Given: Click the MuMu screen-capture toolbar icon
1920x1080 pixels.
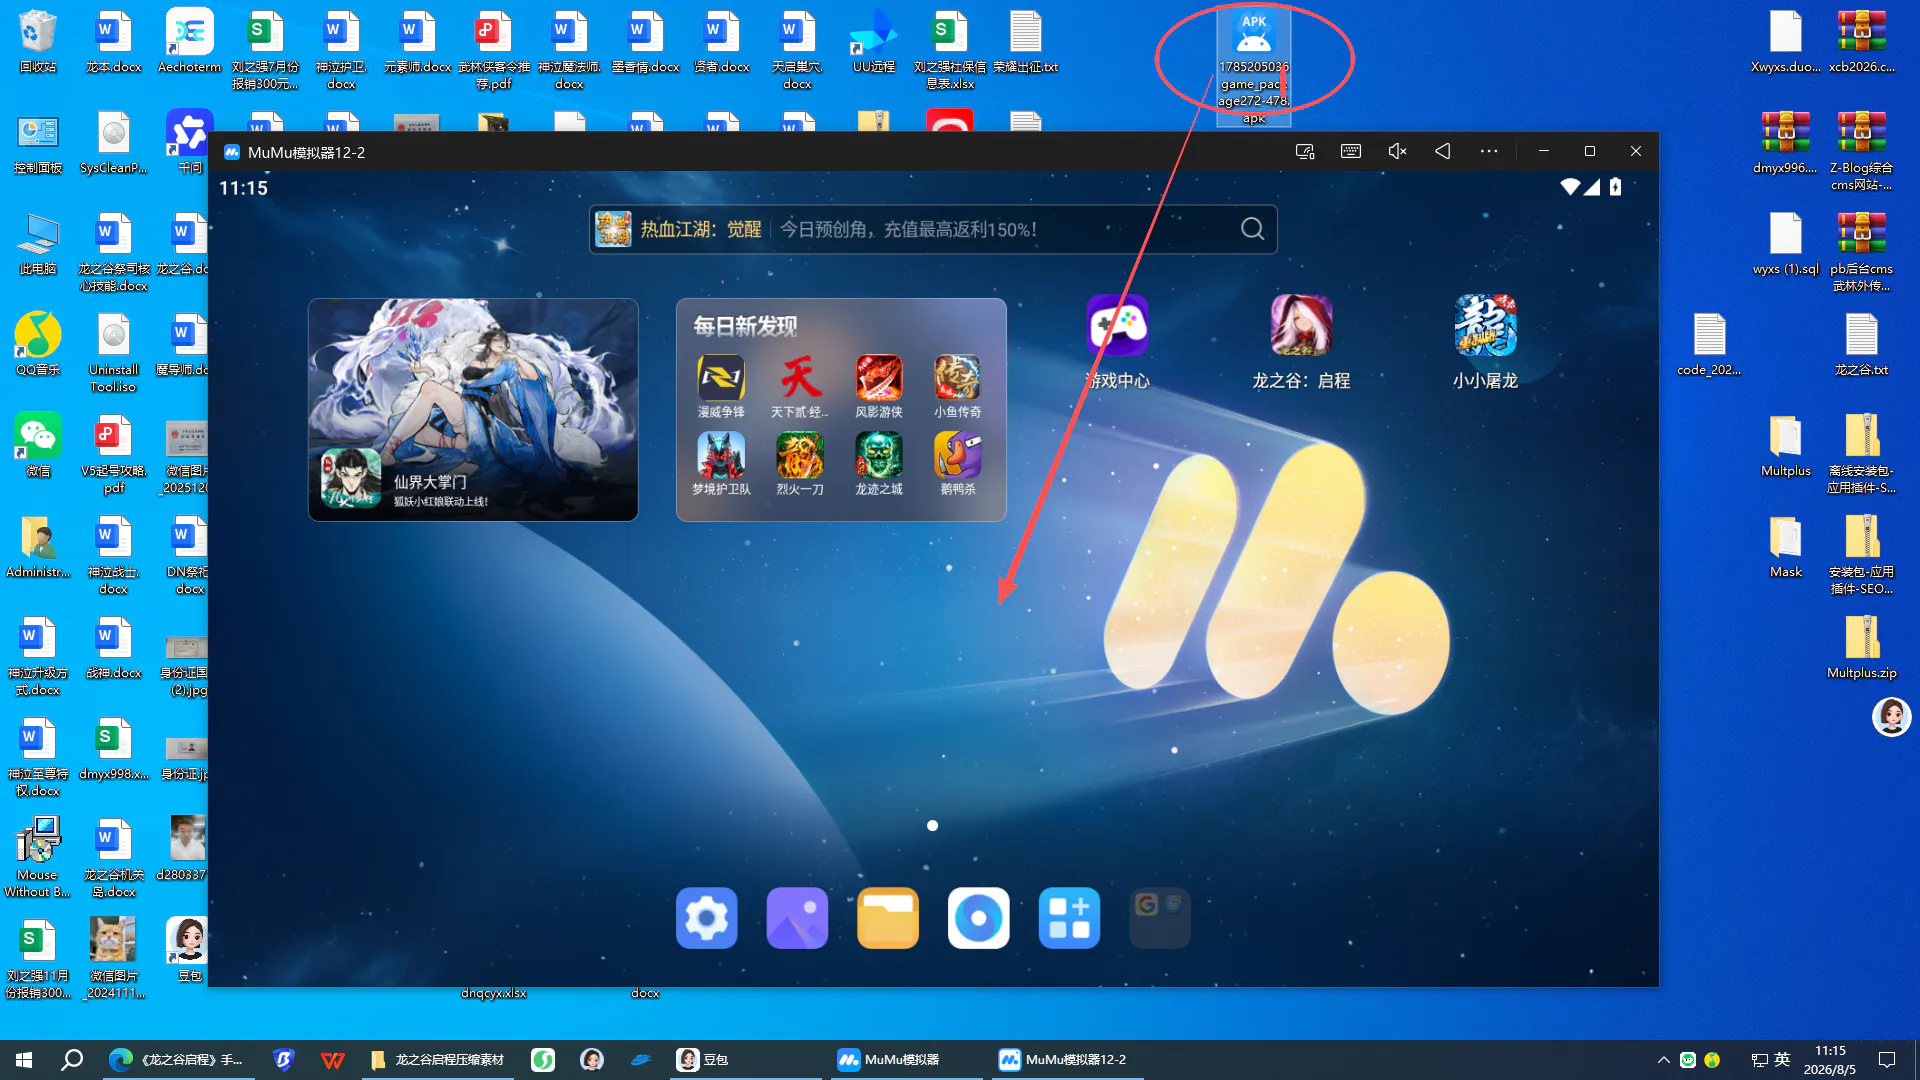Looking at the screenshot, I should pyautogui.click(x=1305, y=151).
